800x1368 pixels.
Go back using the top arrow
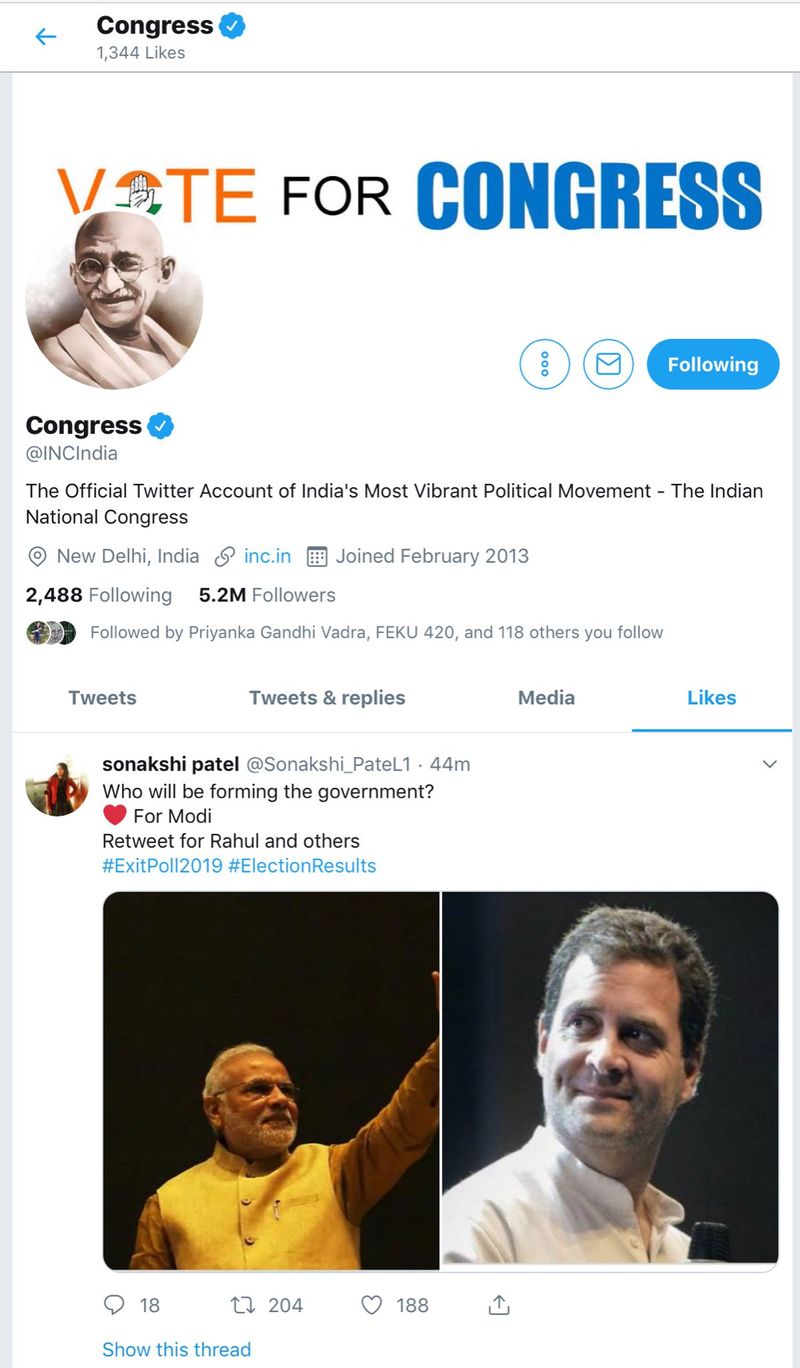point(45,37)
